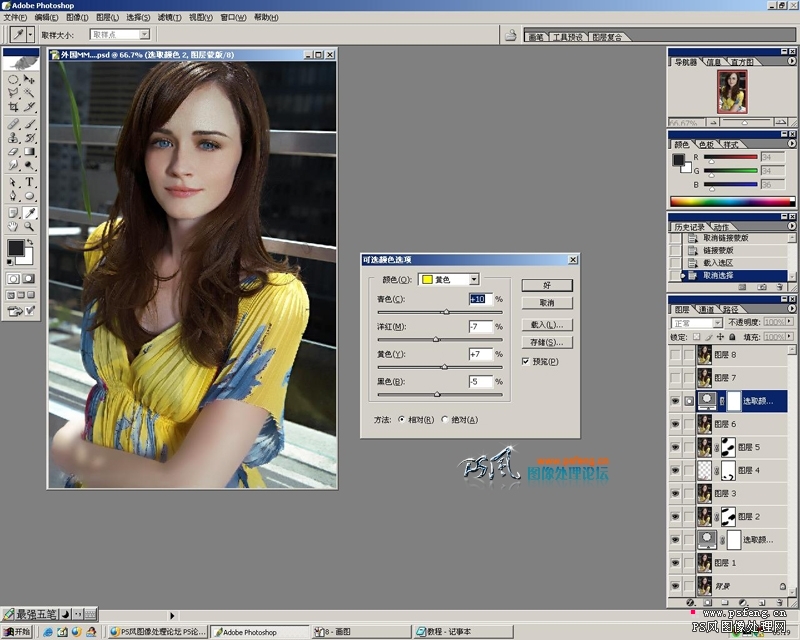
Task: Select the Clone Stamp tool
Action: pyautogui.click(x=13, y=138)
